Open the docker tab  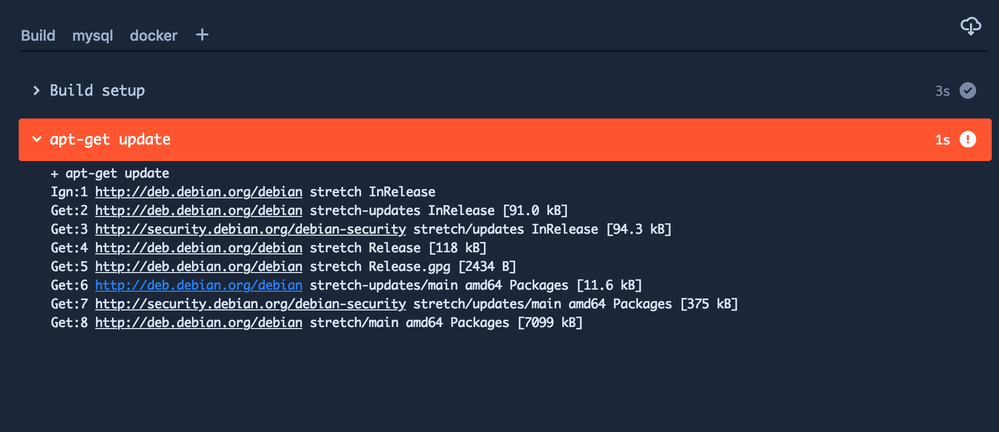(x=154, y=36)
